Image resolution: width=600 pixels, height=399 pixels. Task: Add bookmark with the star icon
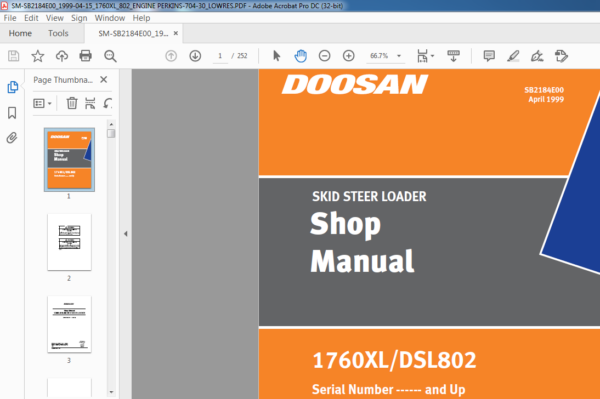(x=38, y=56)
